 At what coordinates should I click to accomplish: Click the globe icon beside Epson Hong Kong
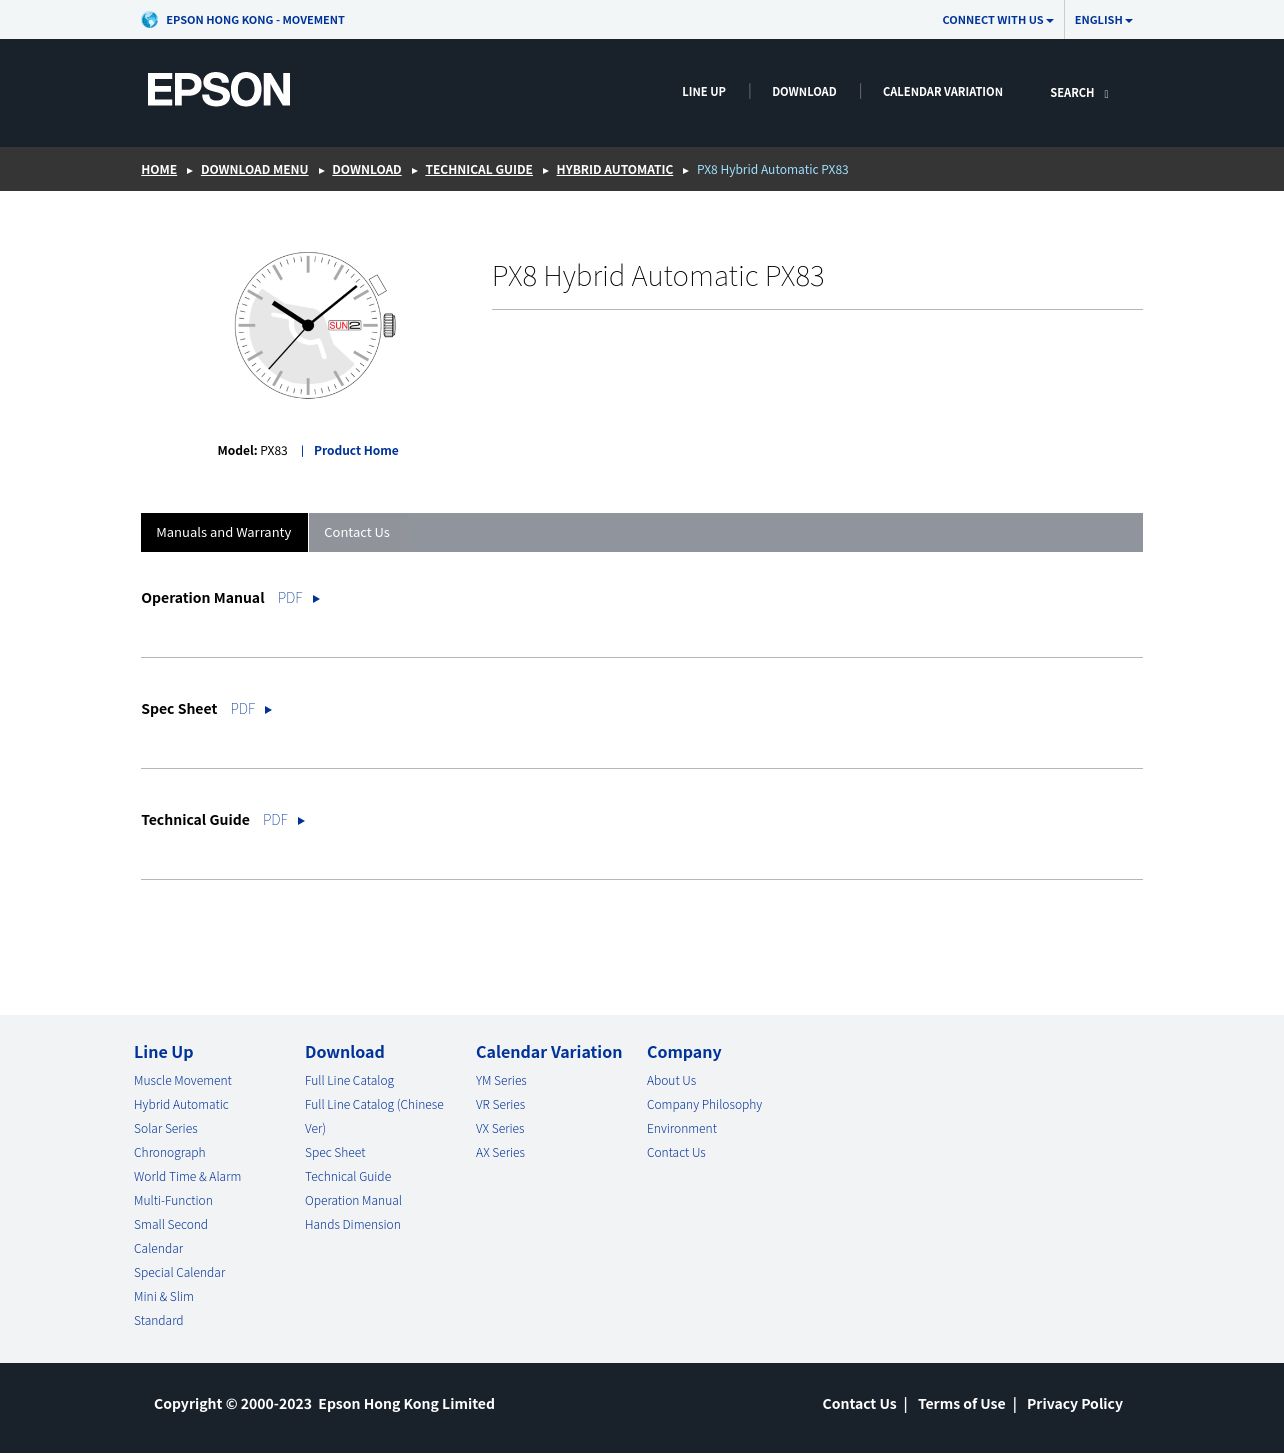(150, 20)
